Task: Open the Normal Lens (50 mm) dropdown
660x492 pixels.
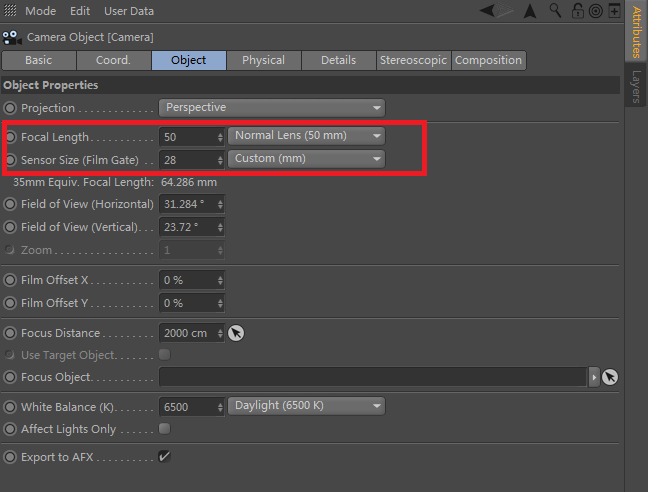Action: [x=306, y=136]
